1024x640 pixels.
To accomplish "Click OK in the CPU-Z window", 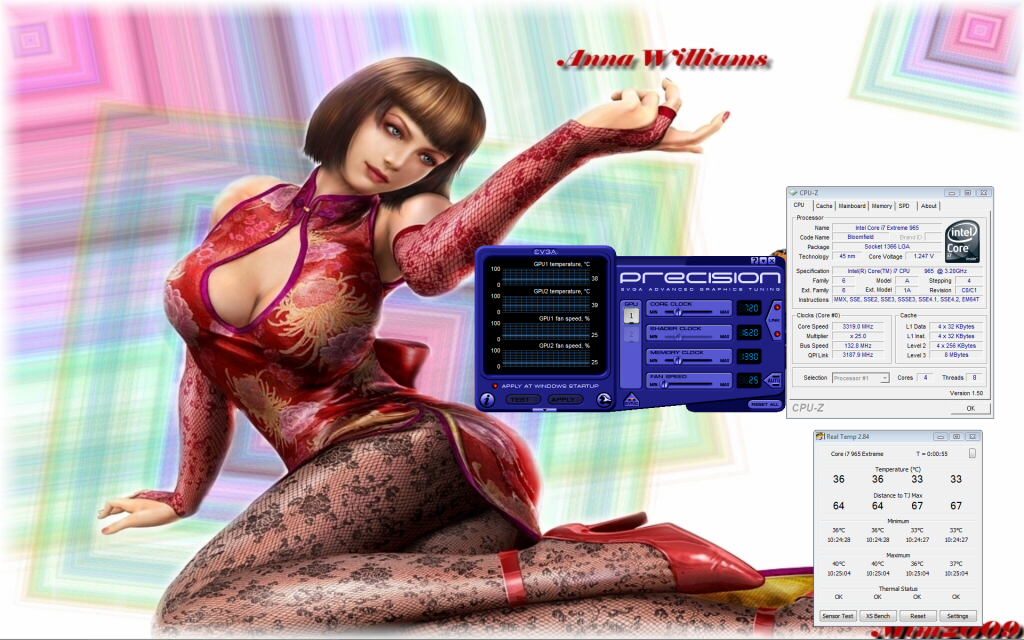I will click(970, 408).
